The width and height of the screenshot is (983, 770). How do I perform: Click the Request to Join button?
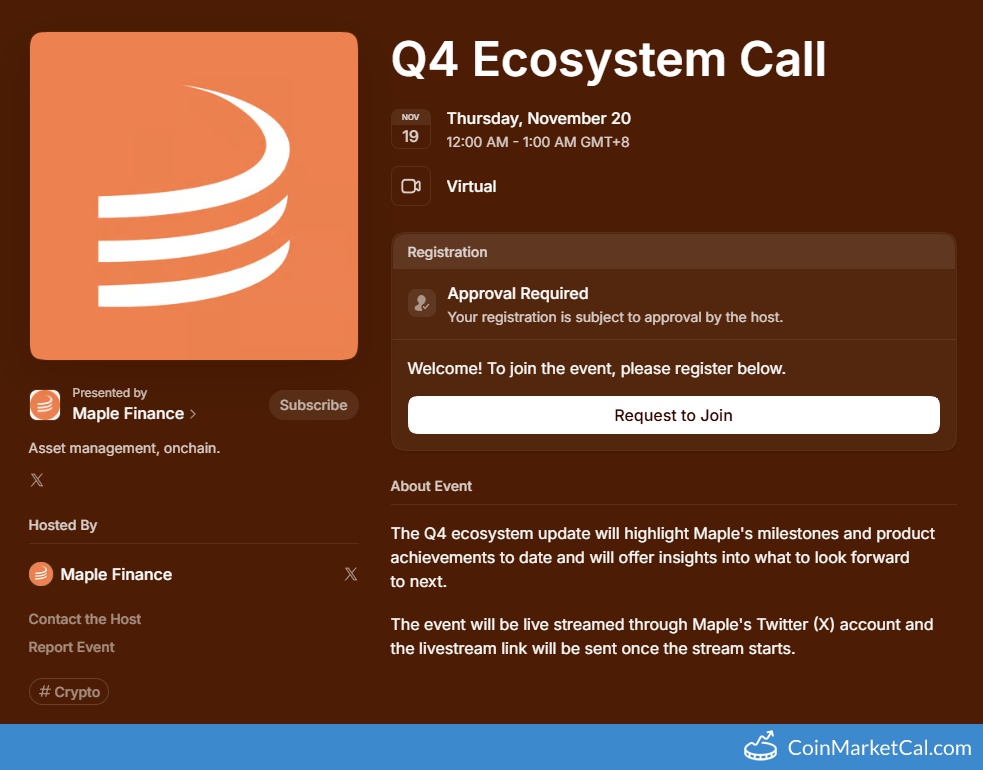point(673,415)
